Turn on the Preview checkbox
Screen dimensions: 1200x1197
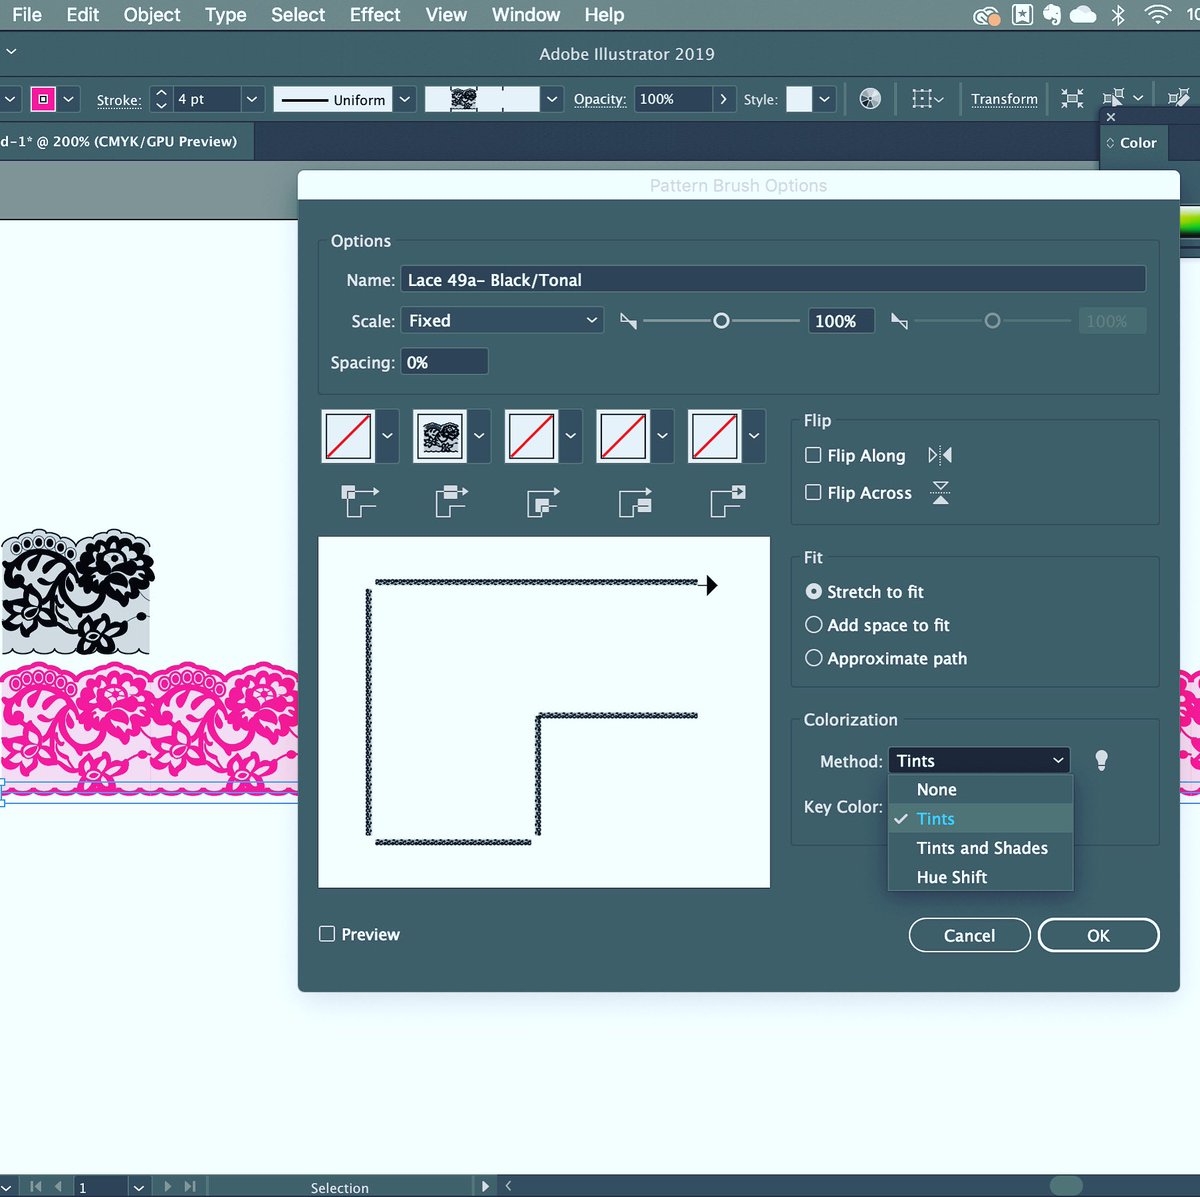tap(327, 934)
